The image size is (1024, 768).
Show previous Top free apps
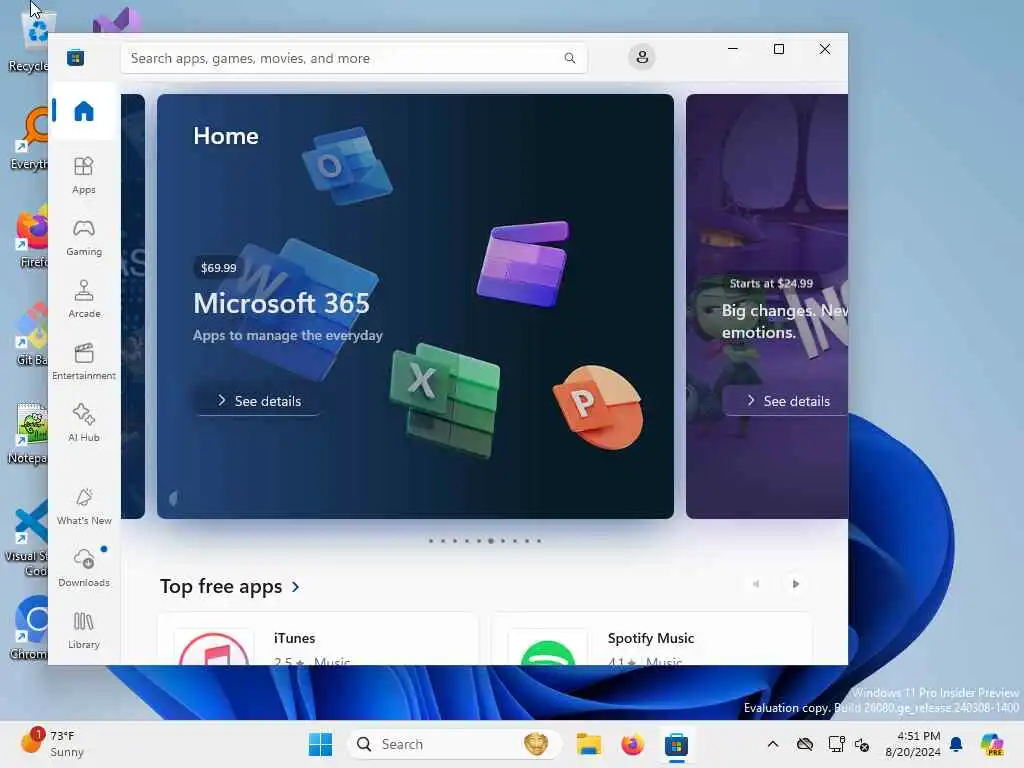click(x=756, y=584)
